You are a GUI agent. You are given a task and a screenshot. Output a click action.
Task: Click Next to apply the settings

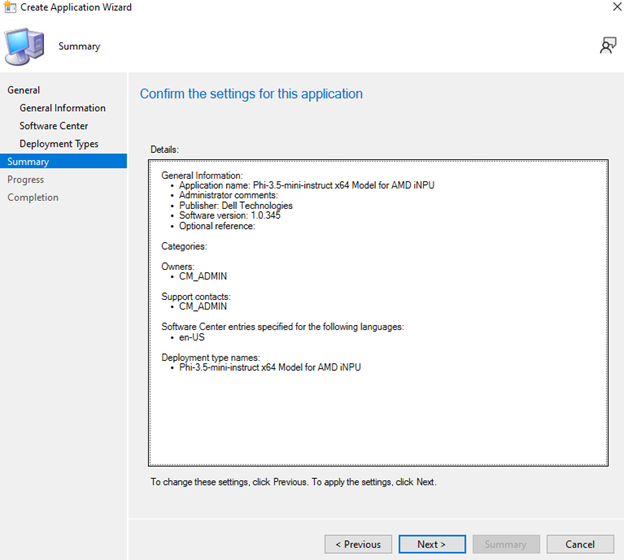click(432, 544)
